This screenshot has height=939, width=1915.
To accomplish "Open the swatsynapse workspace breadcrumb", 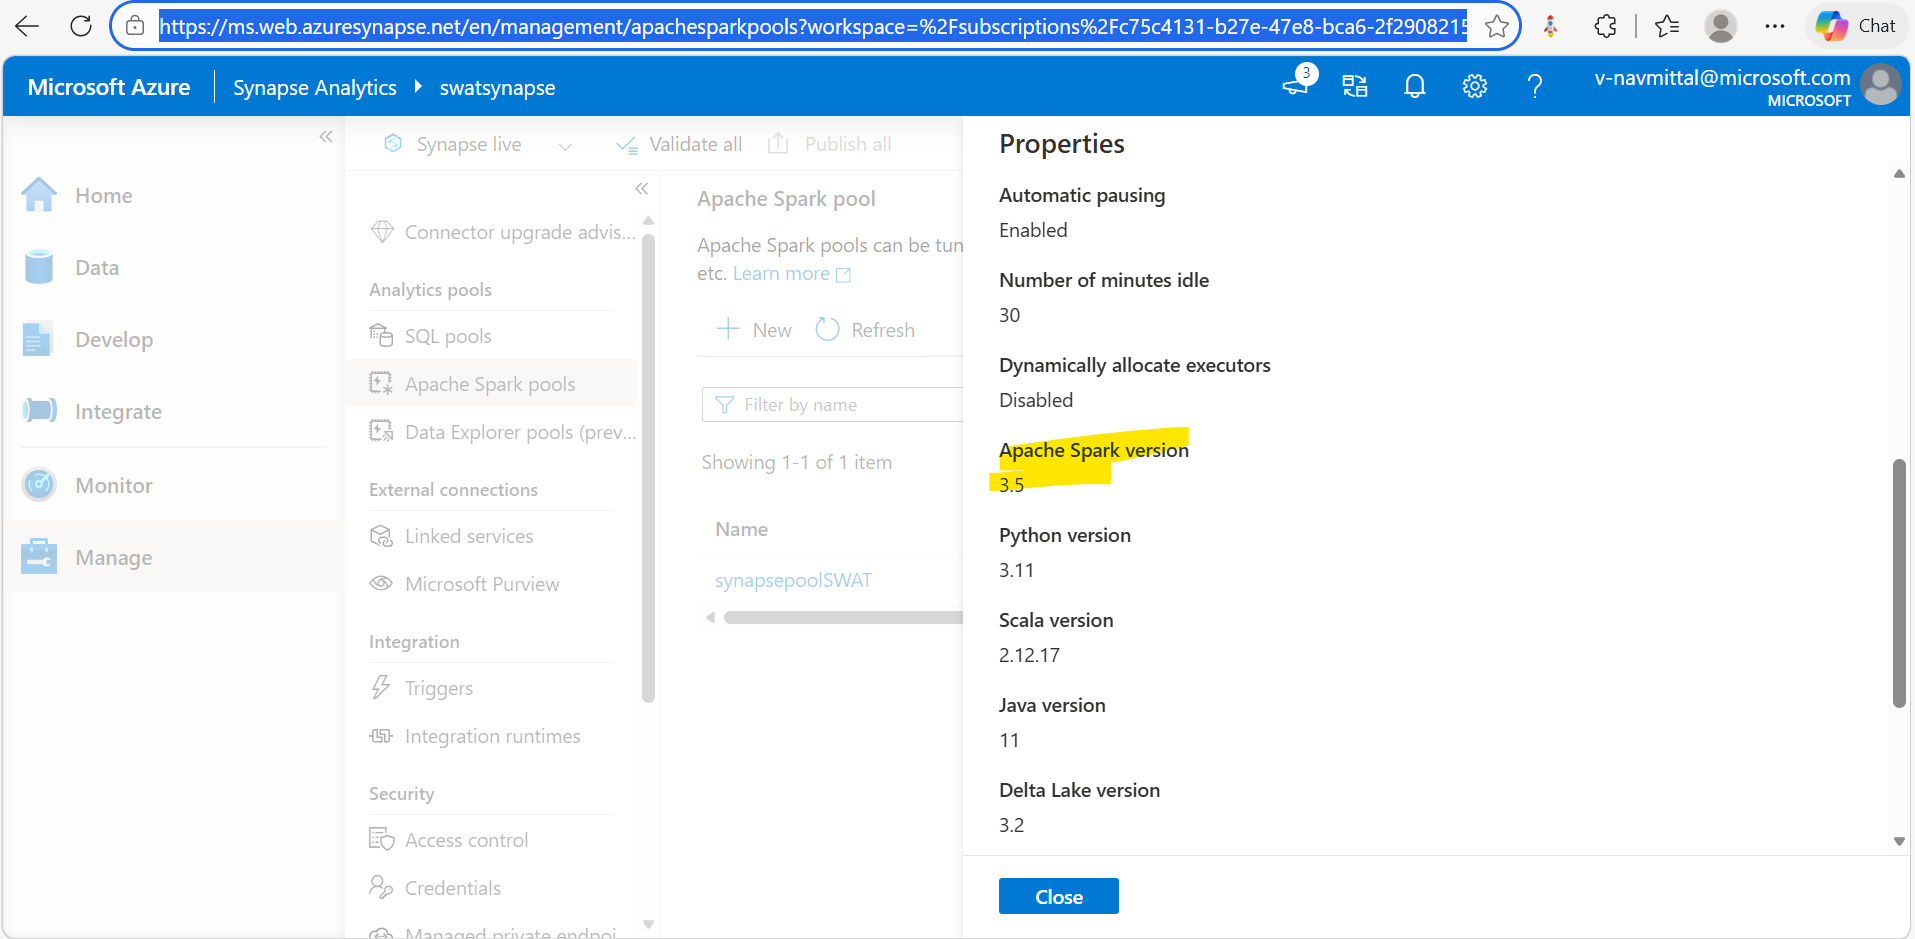I will (497, 88).
